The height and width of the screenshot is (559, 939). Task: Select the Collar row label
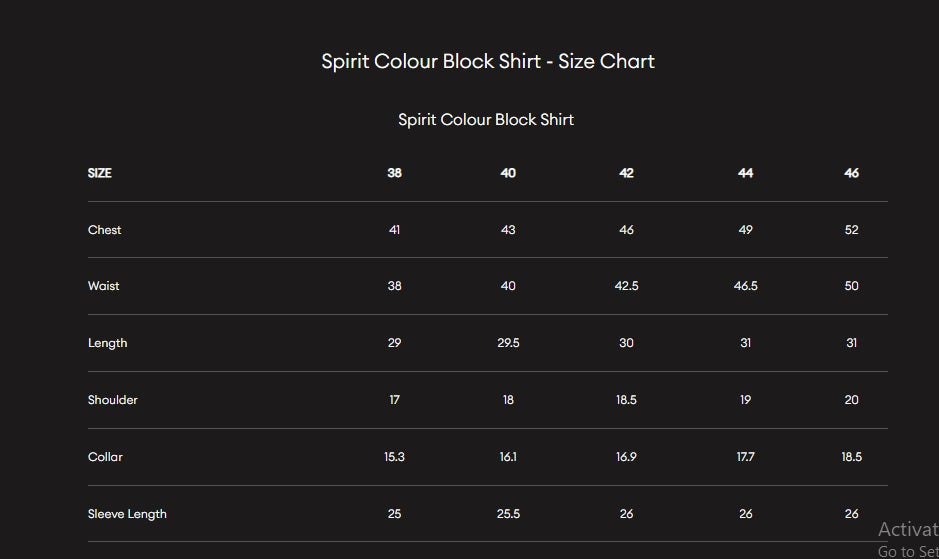click(106, 457)
